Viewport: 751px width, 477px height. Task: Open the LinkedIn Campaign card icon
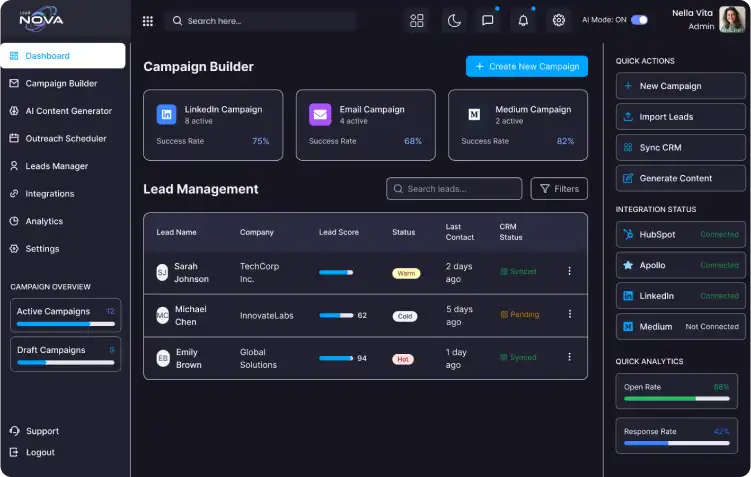coord(166,115)
